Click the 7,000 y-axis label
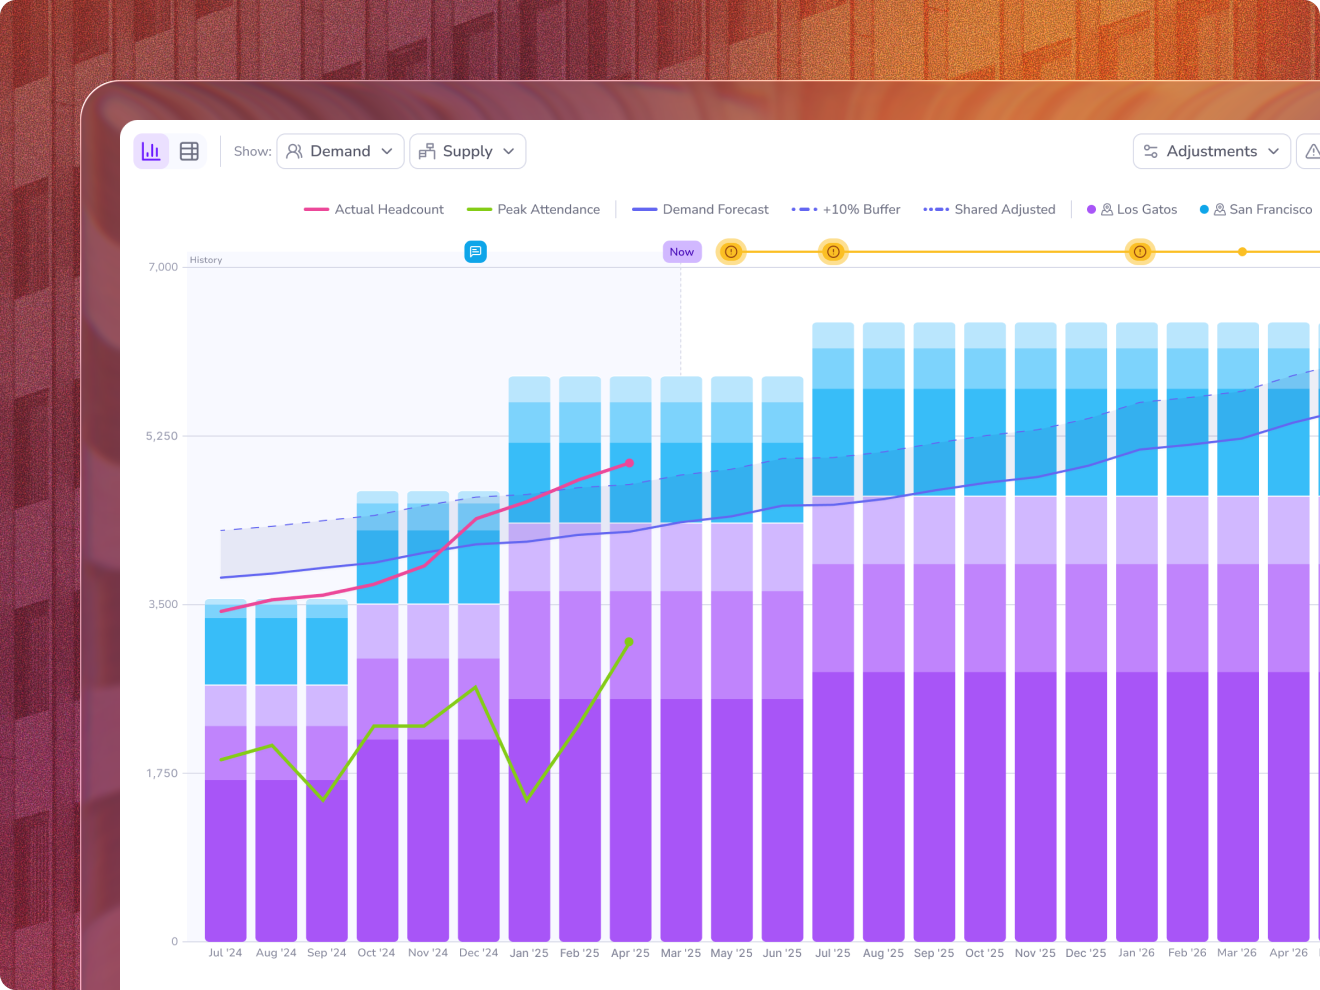 click(163, 267)
